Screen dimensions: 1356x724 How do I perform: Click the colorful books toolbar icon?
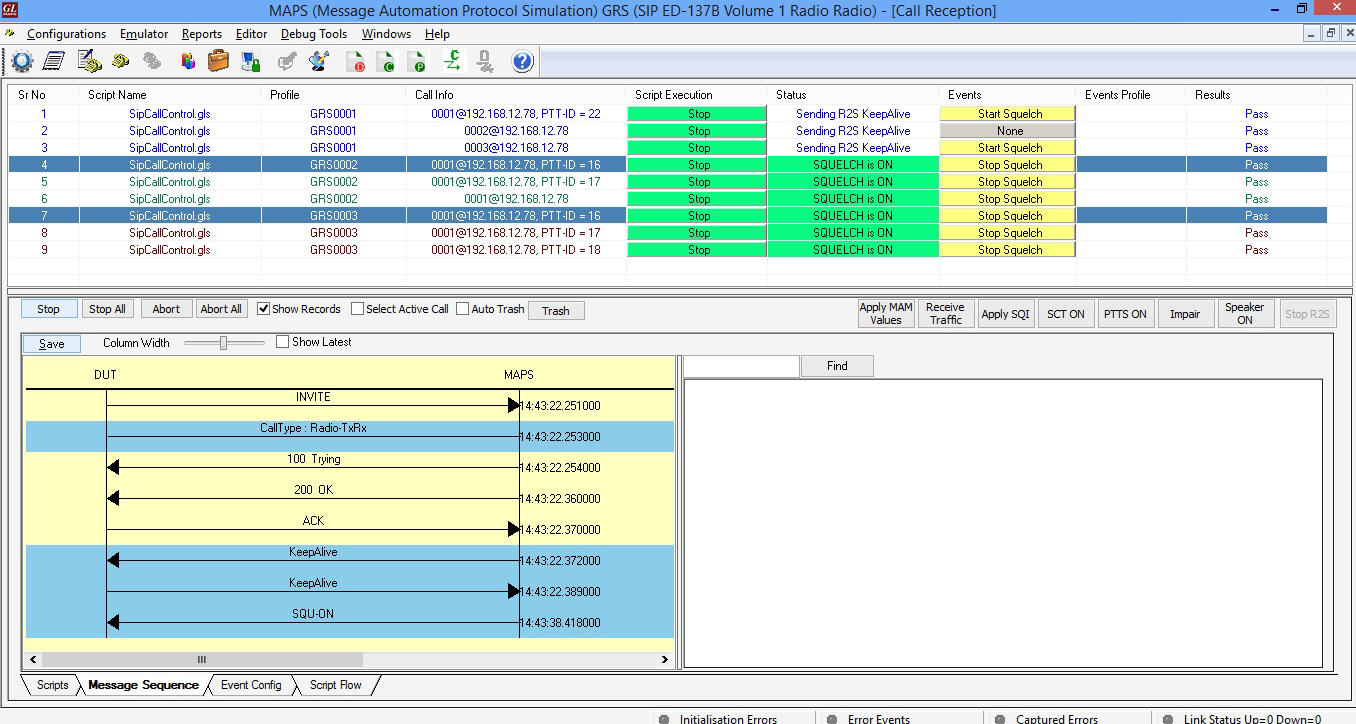(187, 62)
